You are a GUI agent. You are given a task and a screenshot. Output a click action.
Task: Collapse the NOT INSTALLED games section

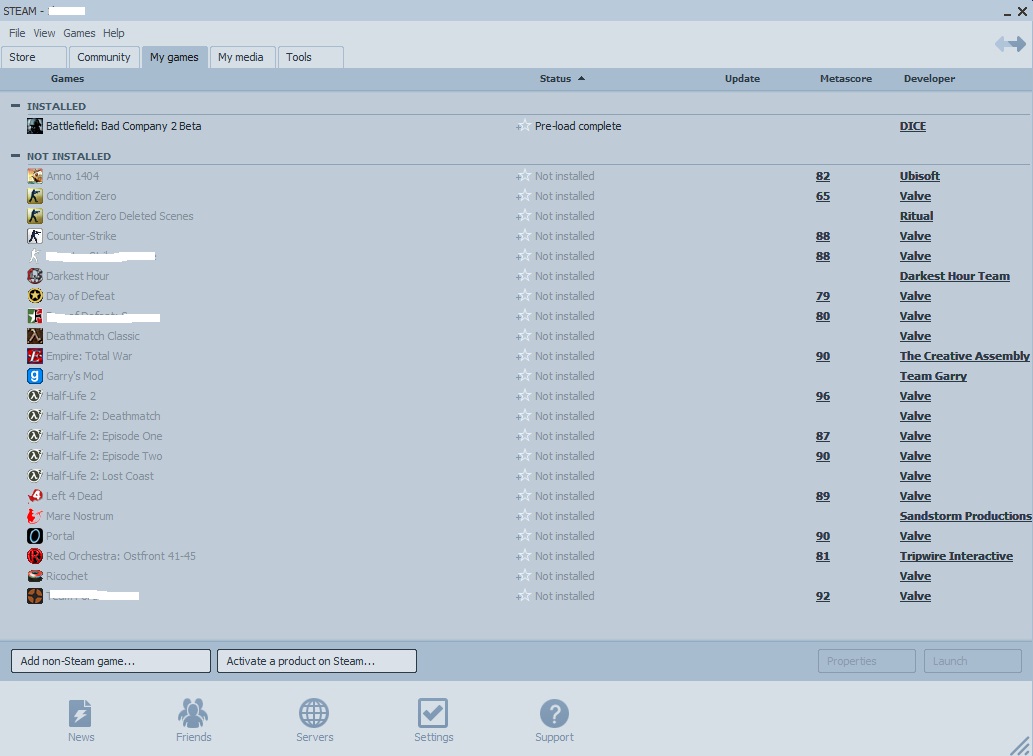(16, 156)
